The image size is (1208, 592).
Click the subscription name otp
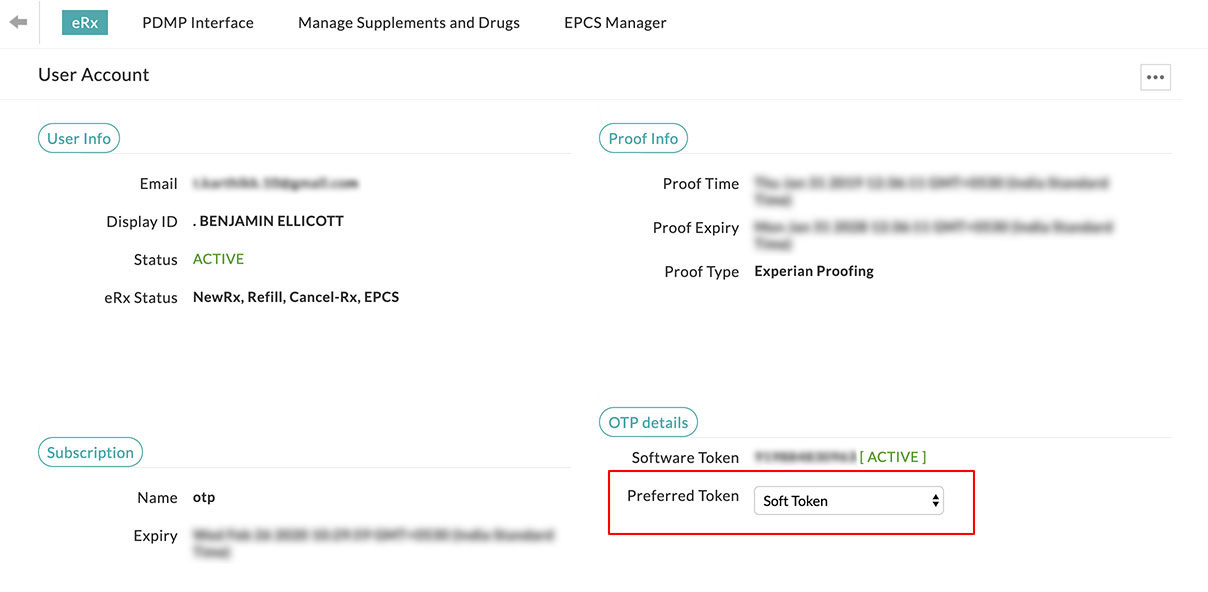pos(204,497)
